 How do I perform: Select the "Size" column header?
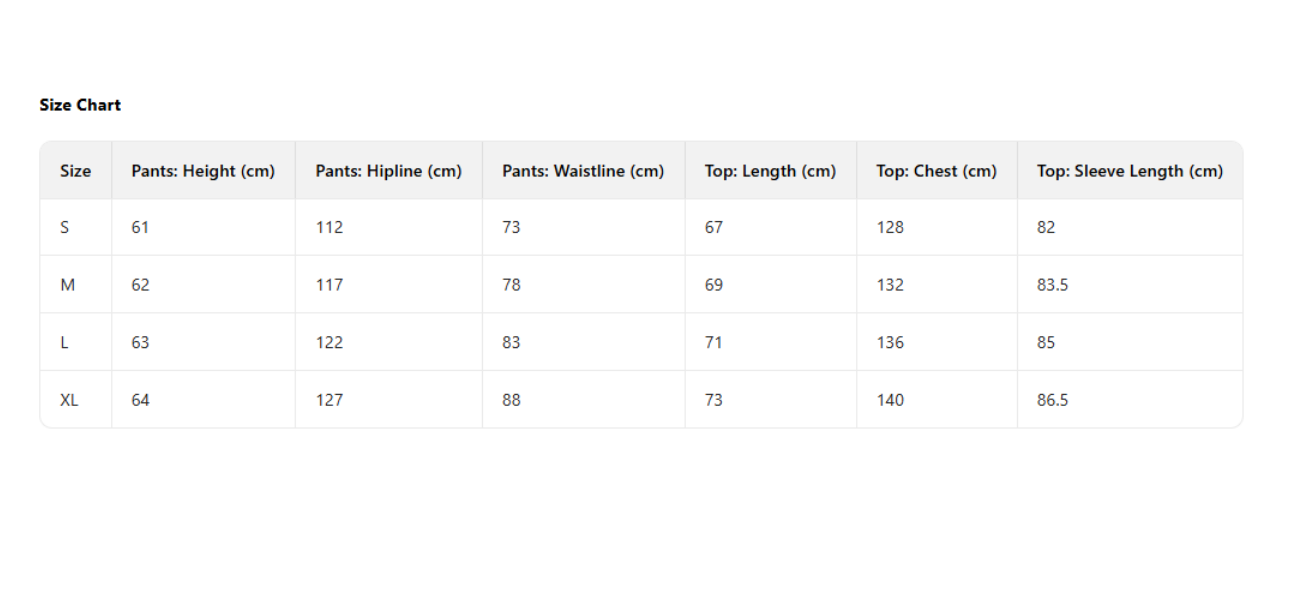[75, 171]
